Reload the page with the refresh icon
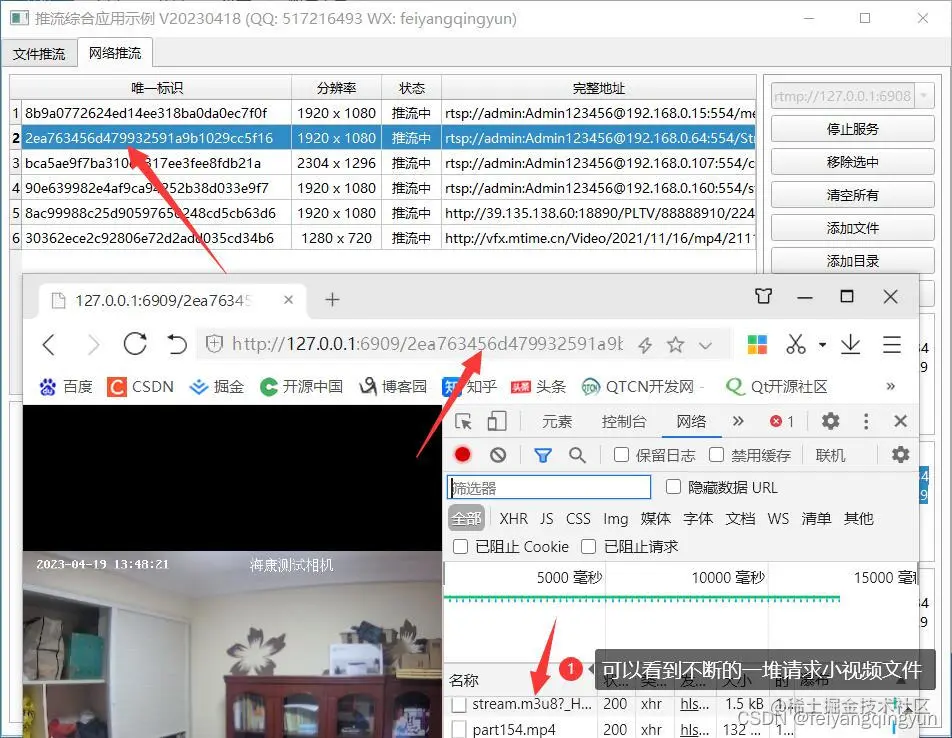 pyautogui.click(x=135, y=344)
